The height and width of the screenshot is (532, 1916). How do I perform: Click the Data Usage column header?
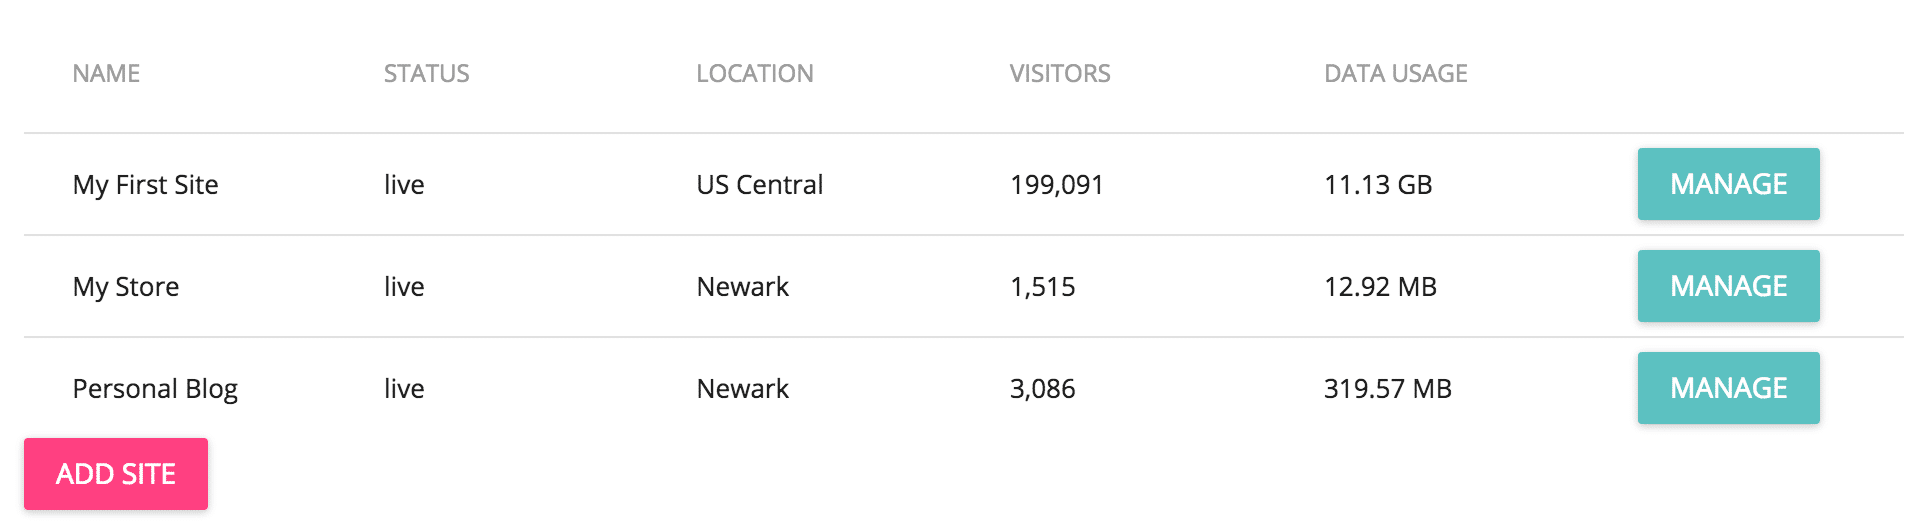(1395, 74)
